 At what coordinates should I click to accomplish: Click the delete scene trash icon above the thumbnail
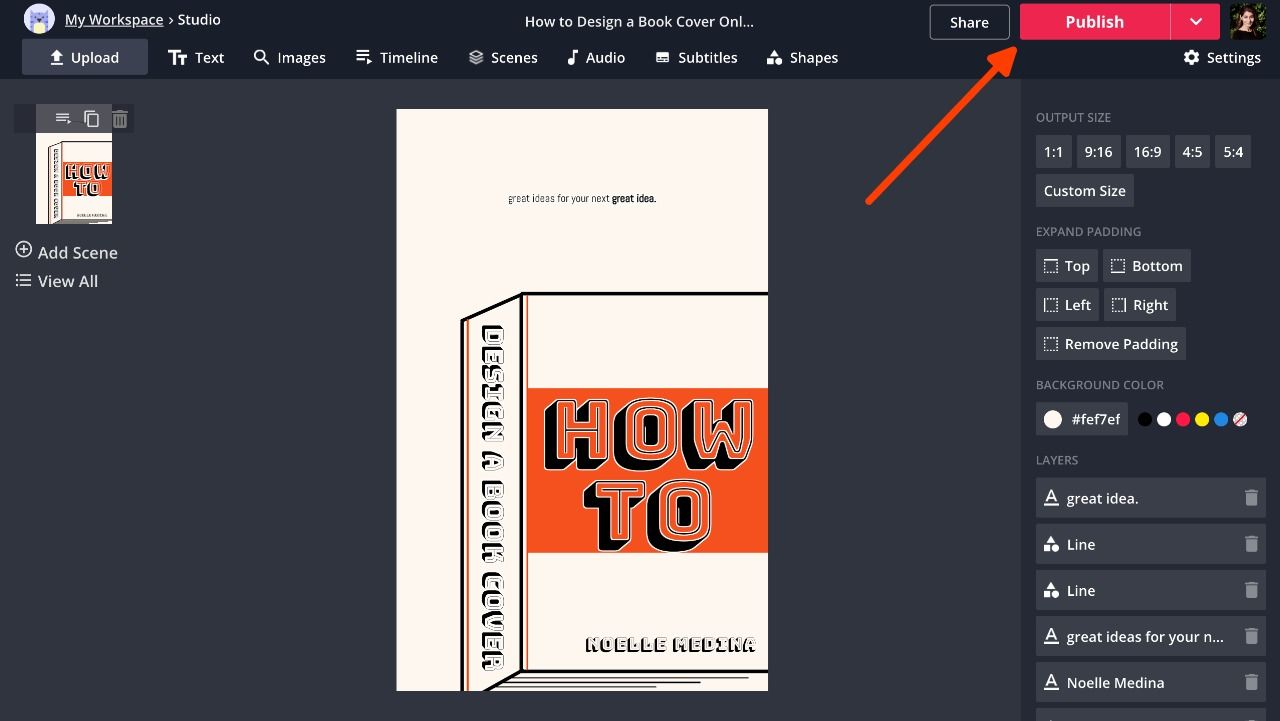(120, 119)
